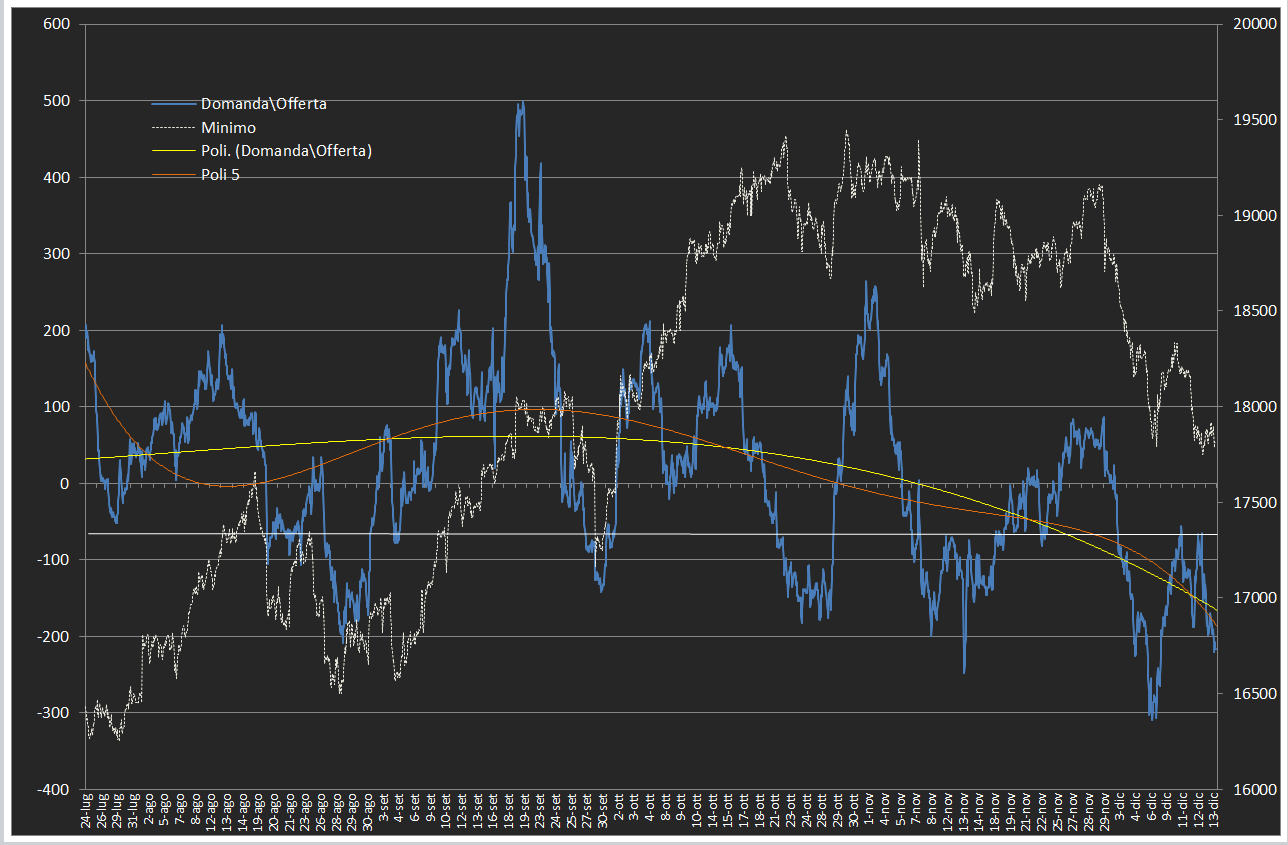1288x845 pixels.
Task: Click the 19-nov date label
Action: [1009, 812]
